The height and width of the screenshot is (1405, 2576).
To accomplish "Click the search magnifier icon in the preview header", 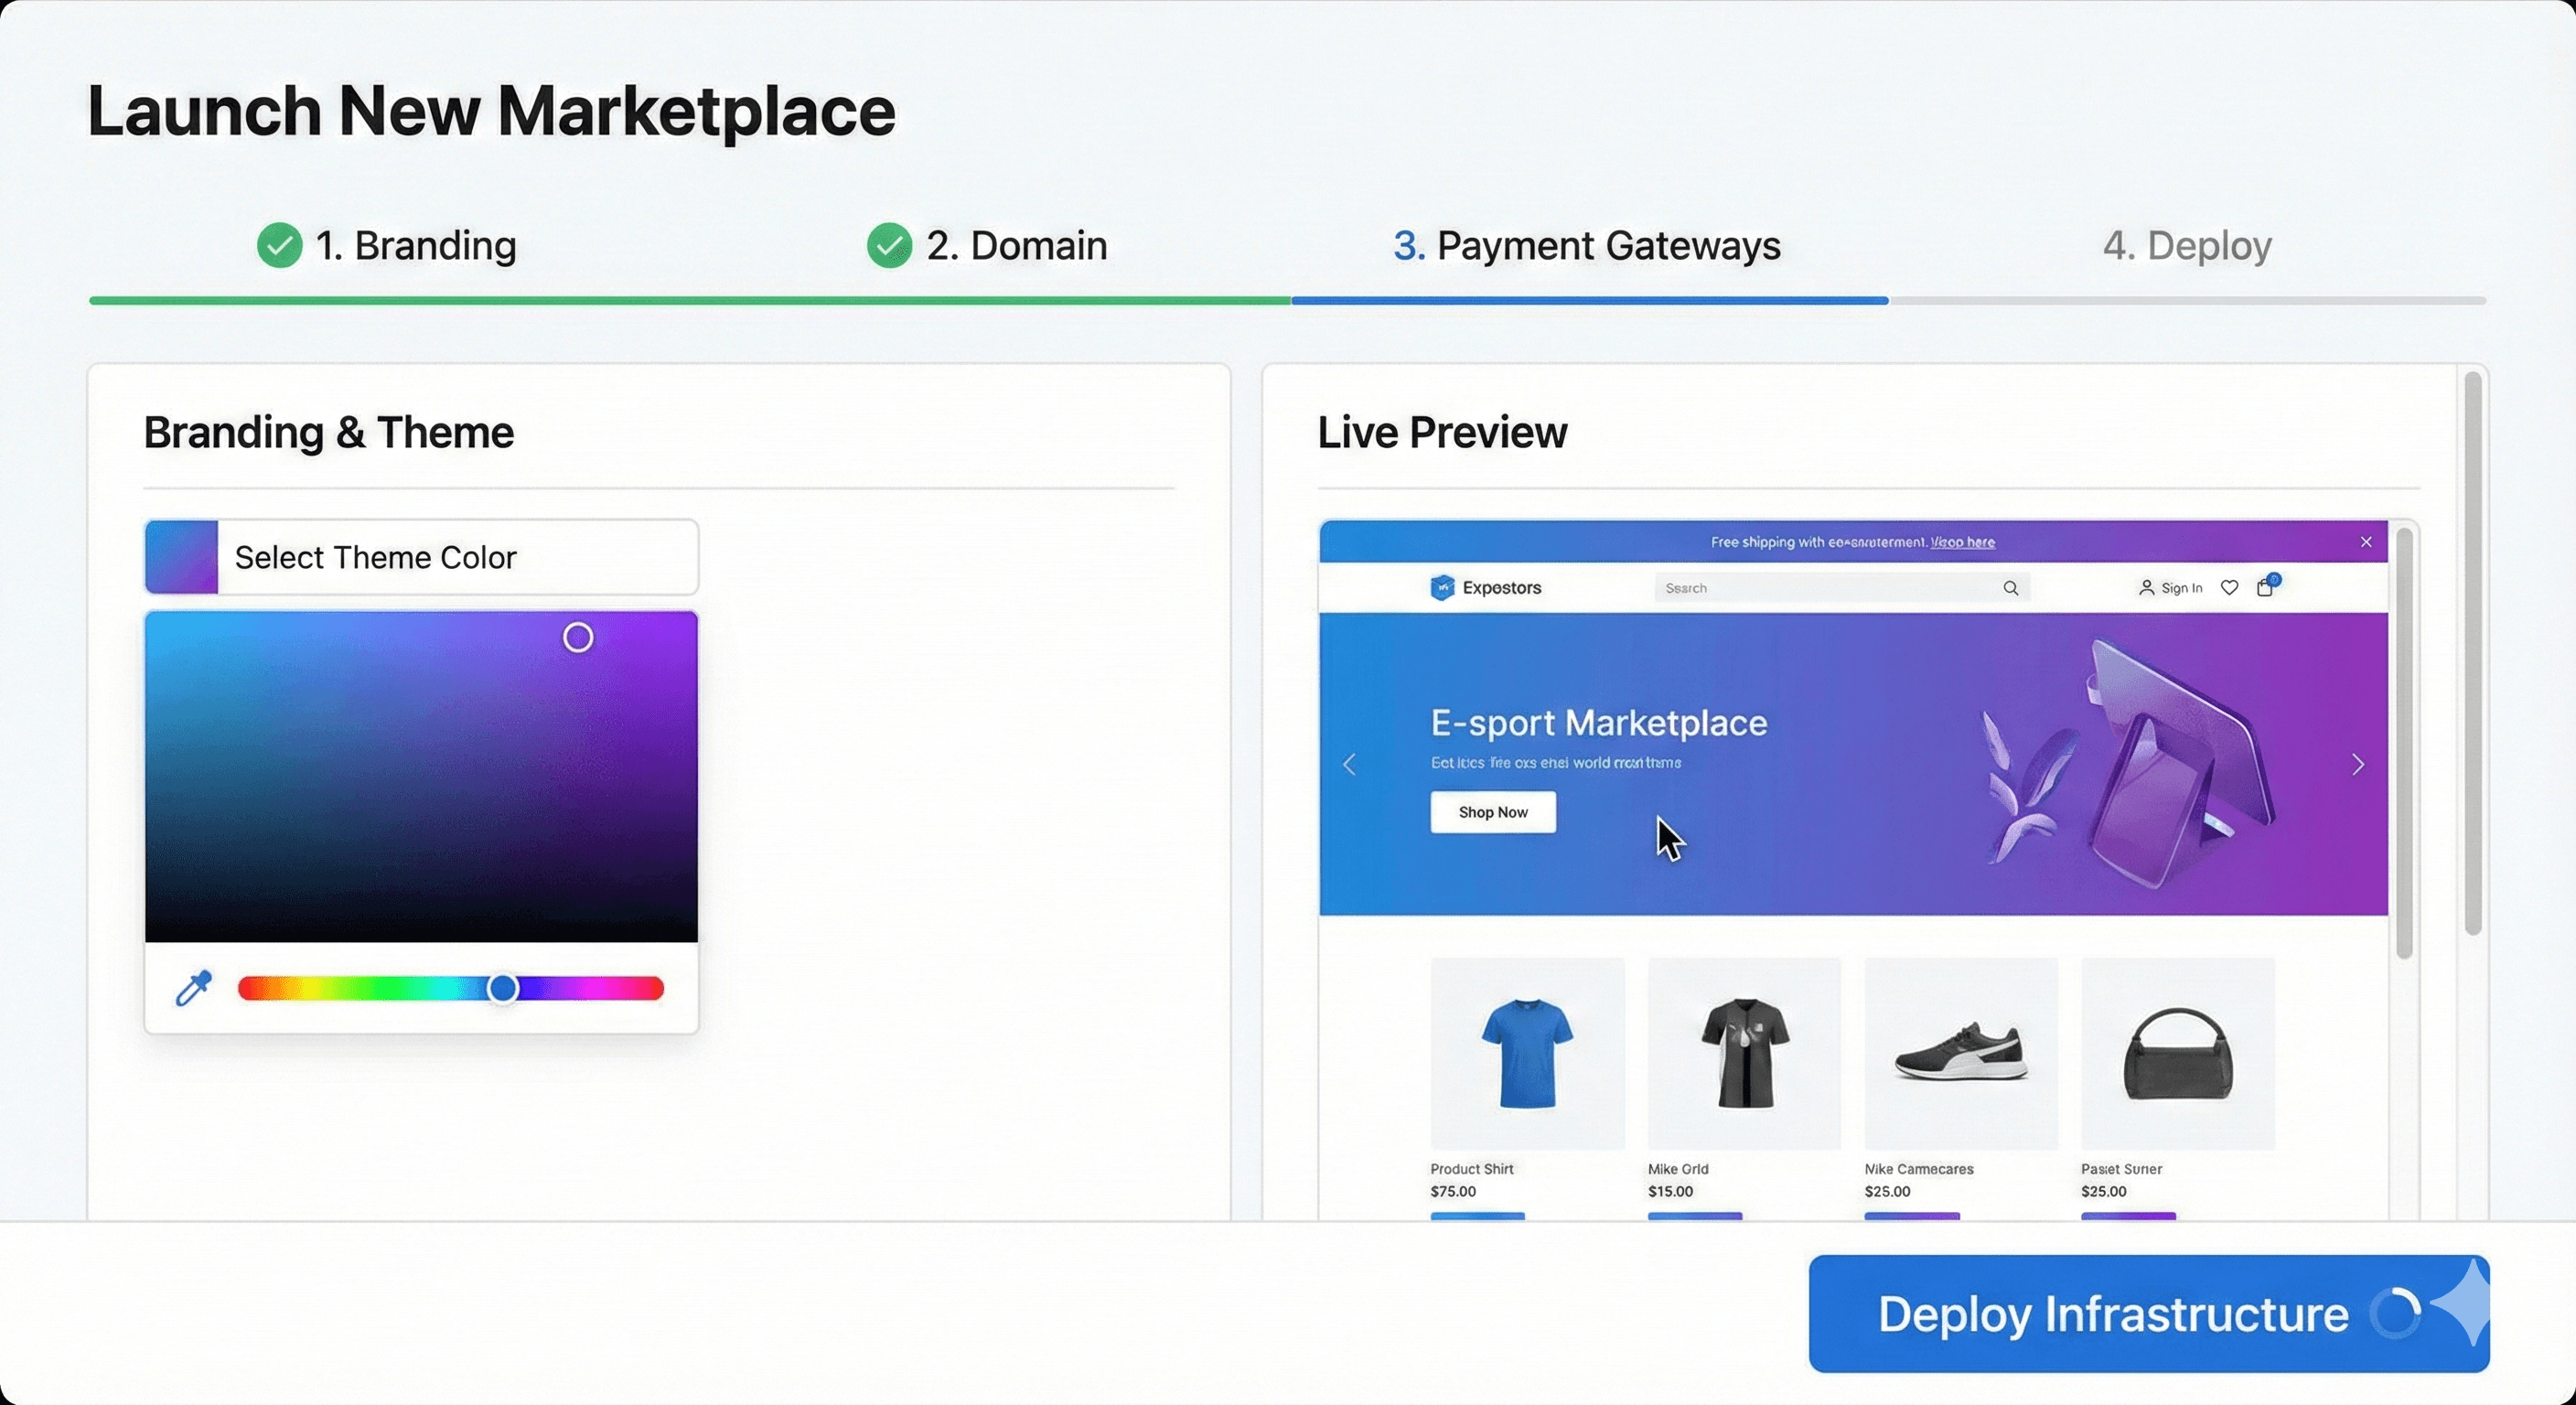I will click(x=2011, y=588).
